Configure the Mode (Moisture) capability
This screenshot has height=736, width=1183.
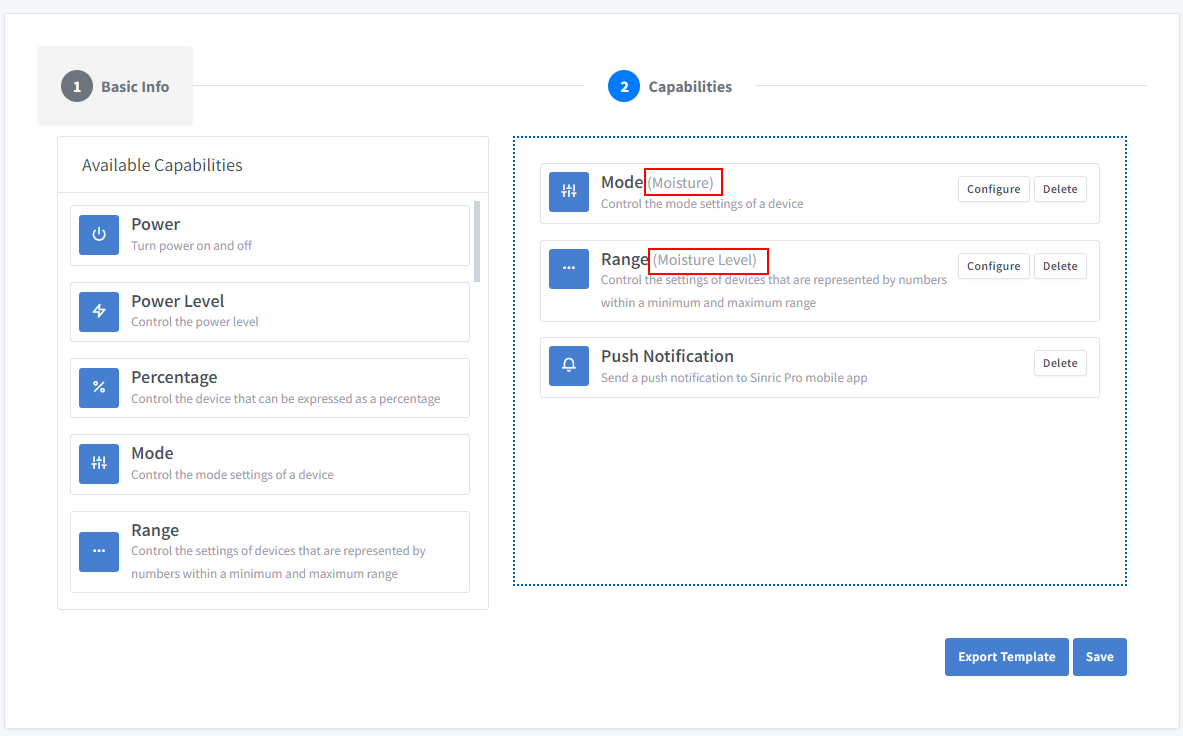[993, 188]
